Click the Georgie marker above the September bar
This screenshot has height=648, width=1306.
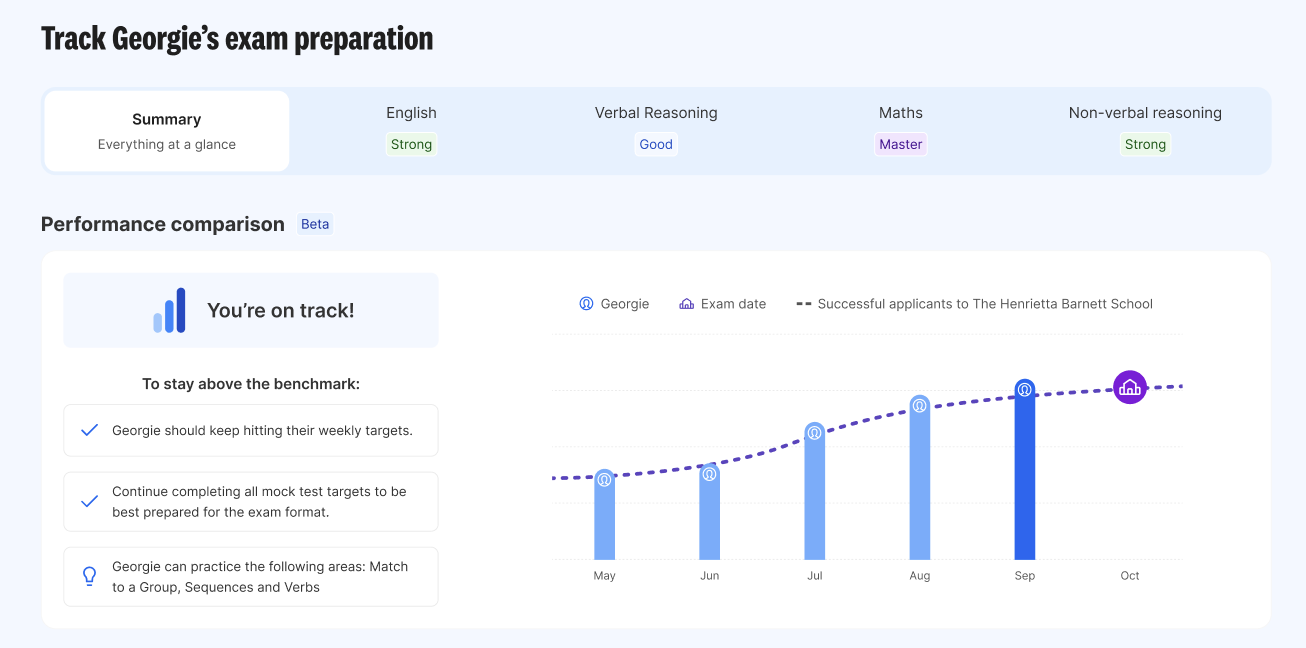(x=1024, y=390)
